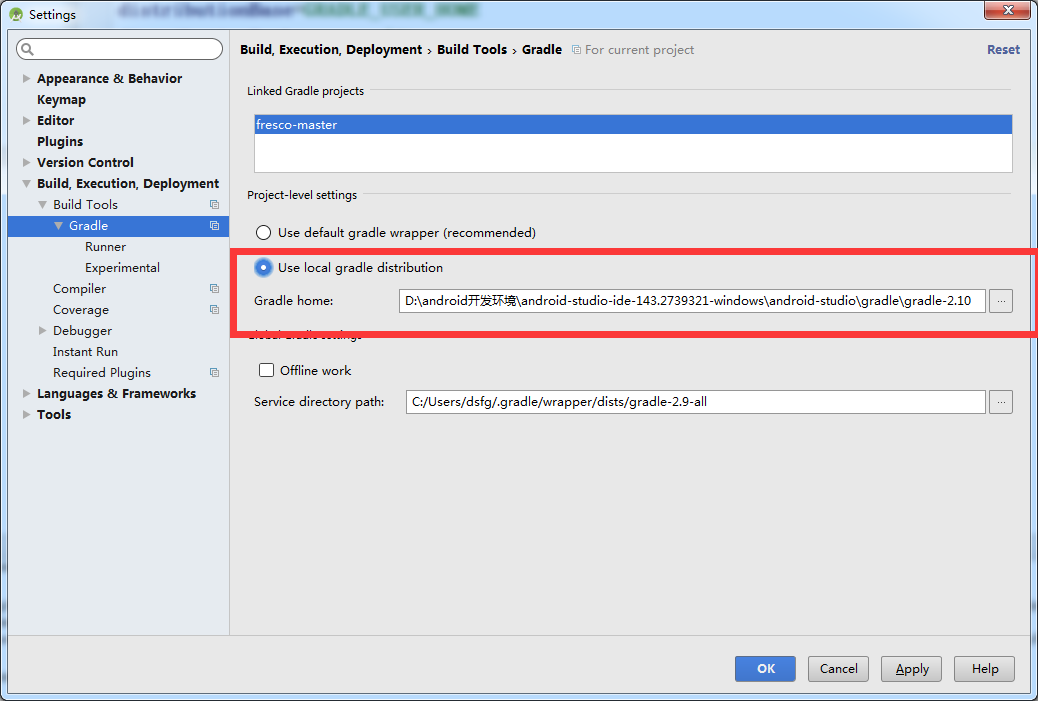Browse for Gradle home folder
This screenshot has height=701, width=1038.
point(1001,301)
